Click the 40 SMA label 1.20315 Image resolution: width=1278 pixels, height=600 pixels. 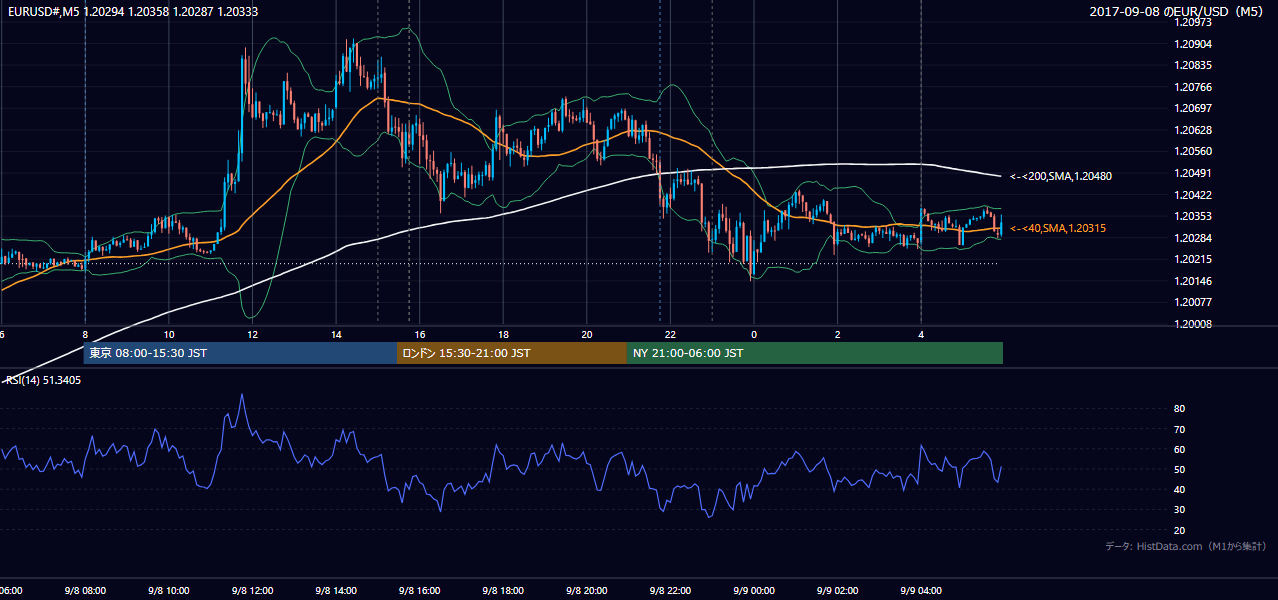point(1058,228)
